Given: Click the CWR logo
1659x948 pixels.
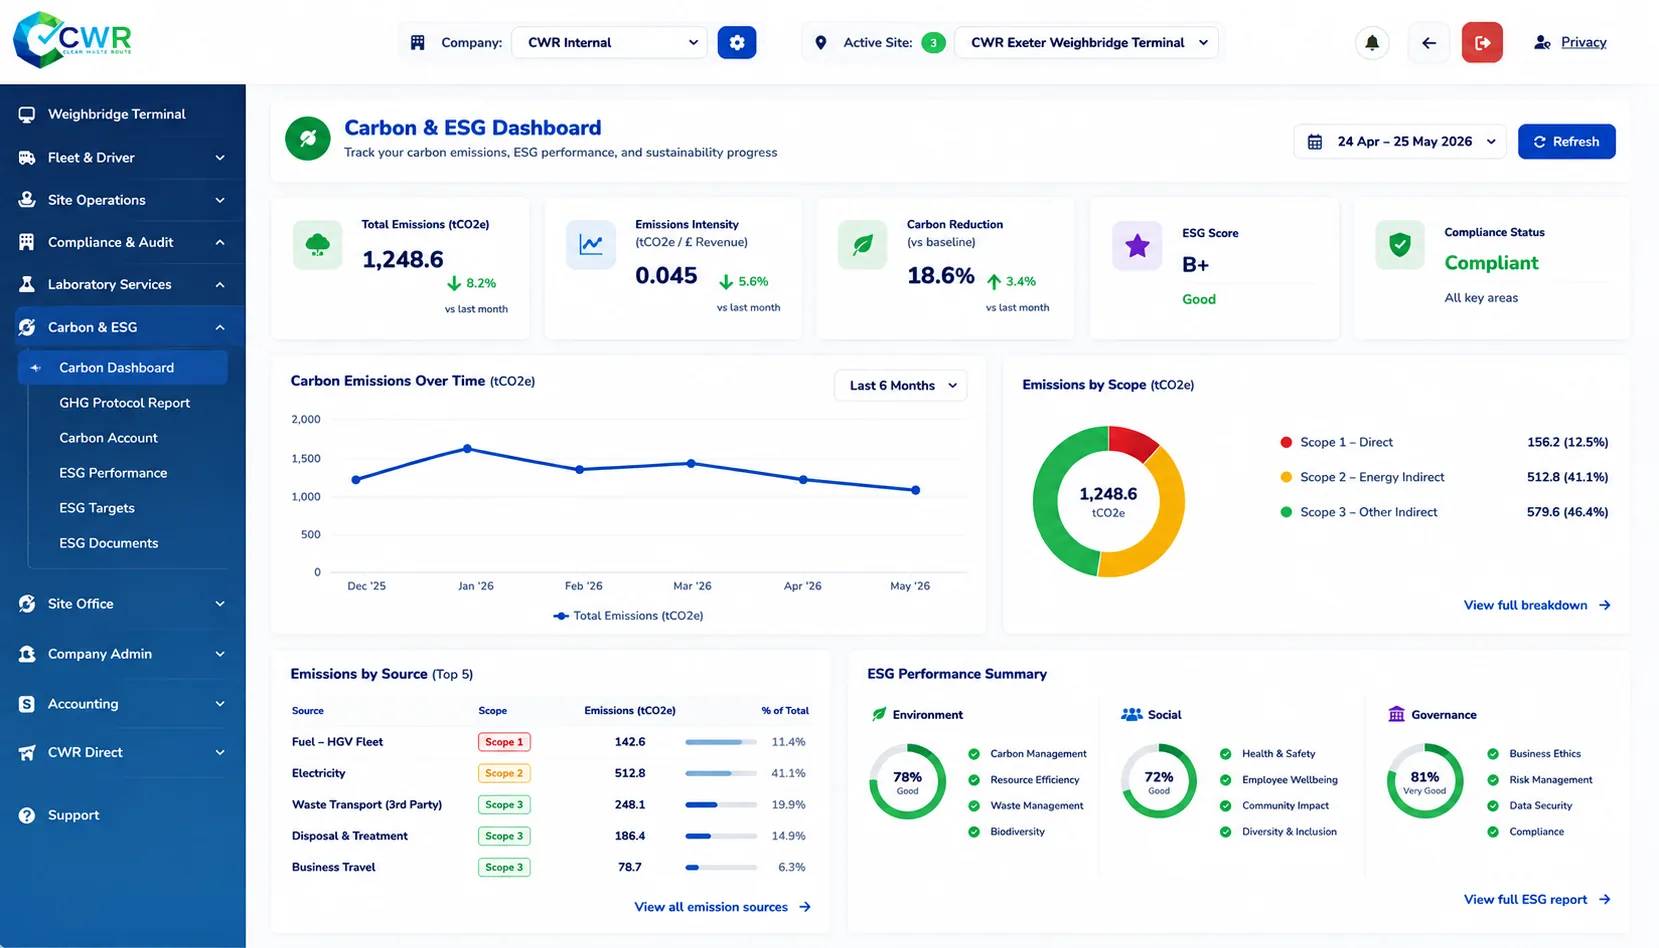Looking at the screenshot, I should 72,40.
